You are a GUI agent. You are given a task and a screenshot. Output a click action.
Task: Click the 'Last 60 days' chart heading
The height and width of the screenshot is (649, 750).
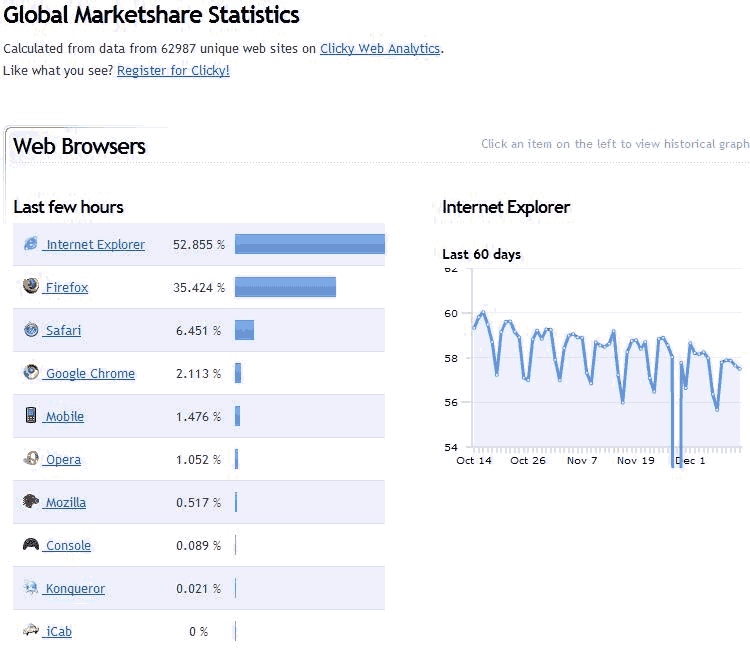[x=482, y=254]
